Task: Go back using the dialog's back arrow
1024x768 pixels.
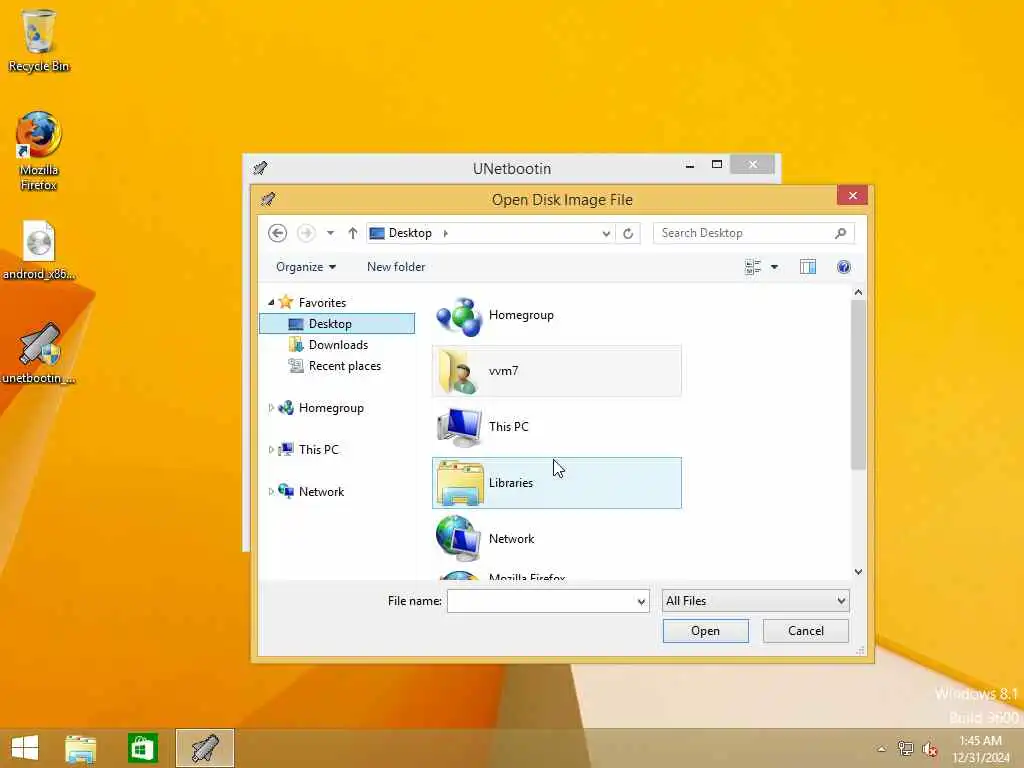Action: click(278, 233)
